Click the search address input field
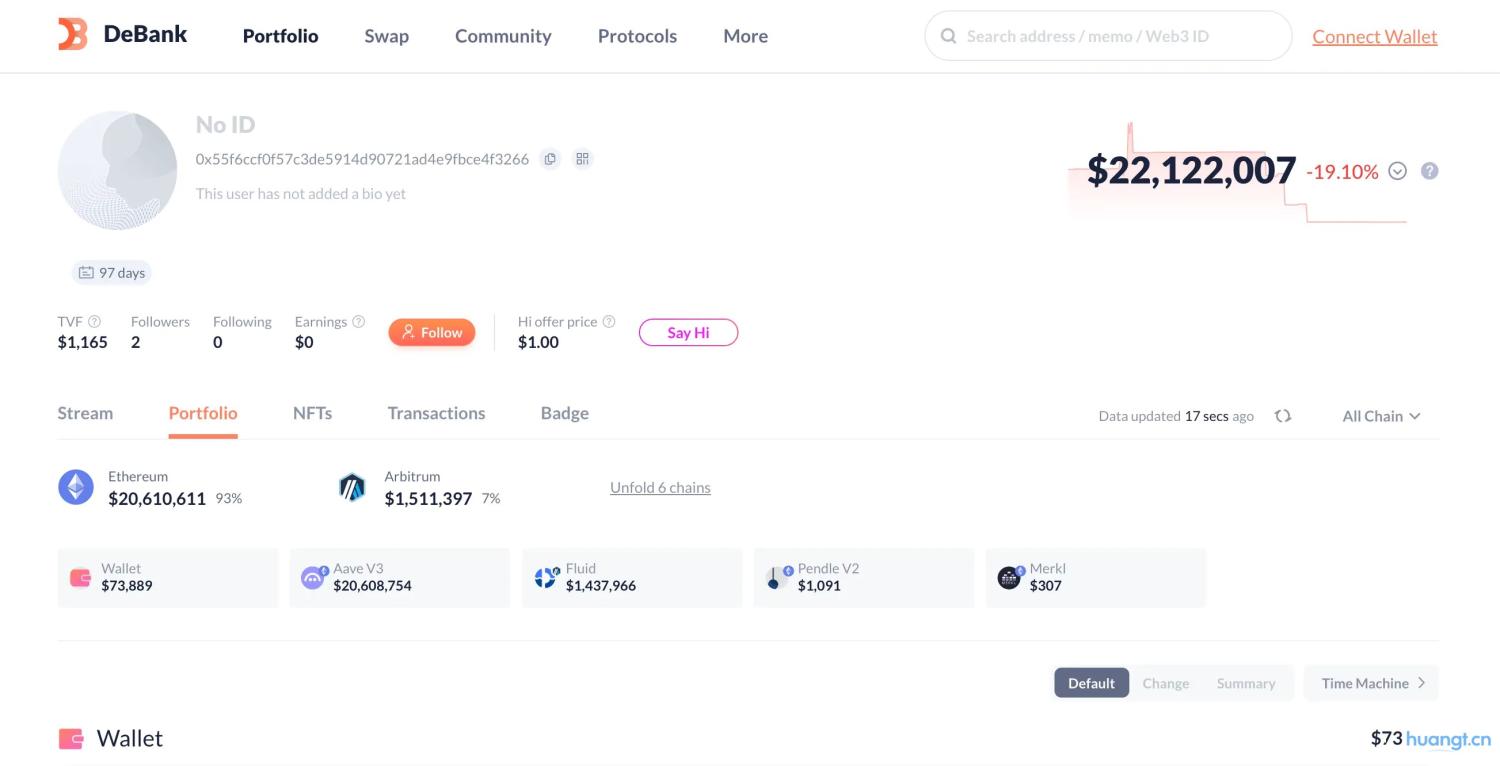The width and height of the screenshot is (1500, 766). tap(1107, 35)
